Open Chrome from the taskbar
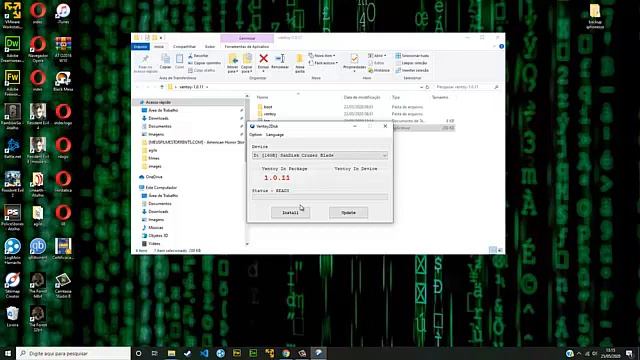This screenshot has width=640, height=360. [x=286, y=353]
